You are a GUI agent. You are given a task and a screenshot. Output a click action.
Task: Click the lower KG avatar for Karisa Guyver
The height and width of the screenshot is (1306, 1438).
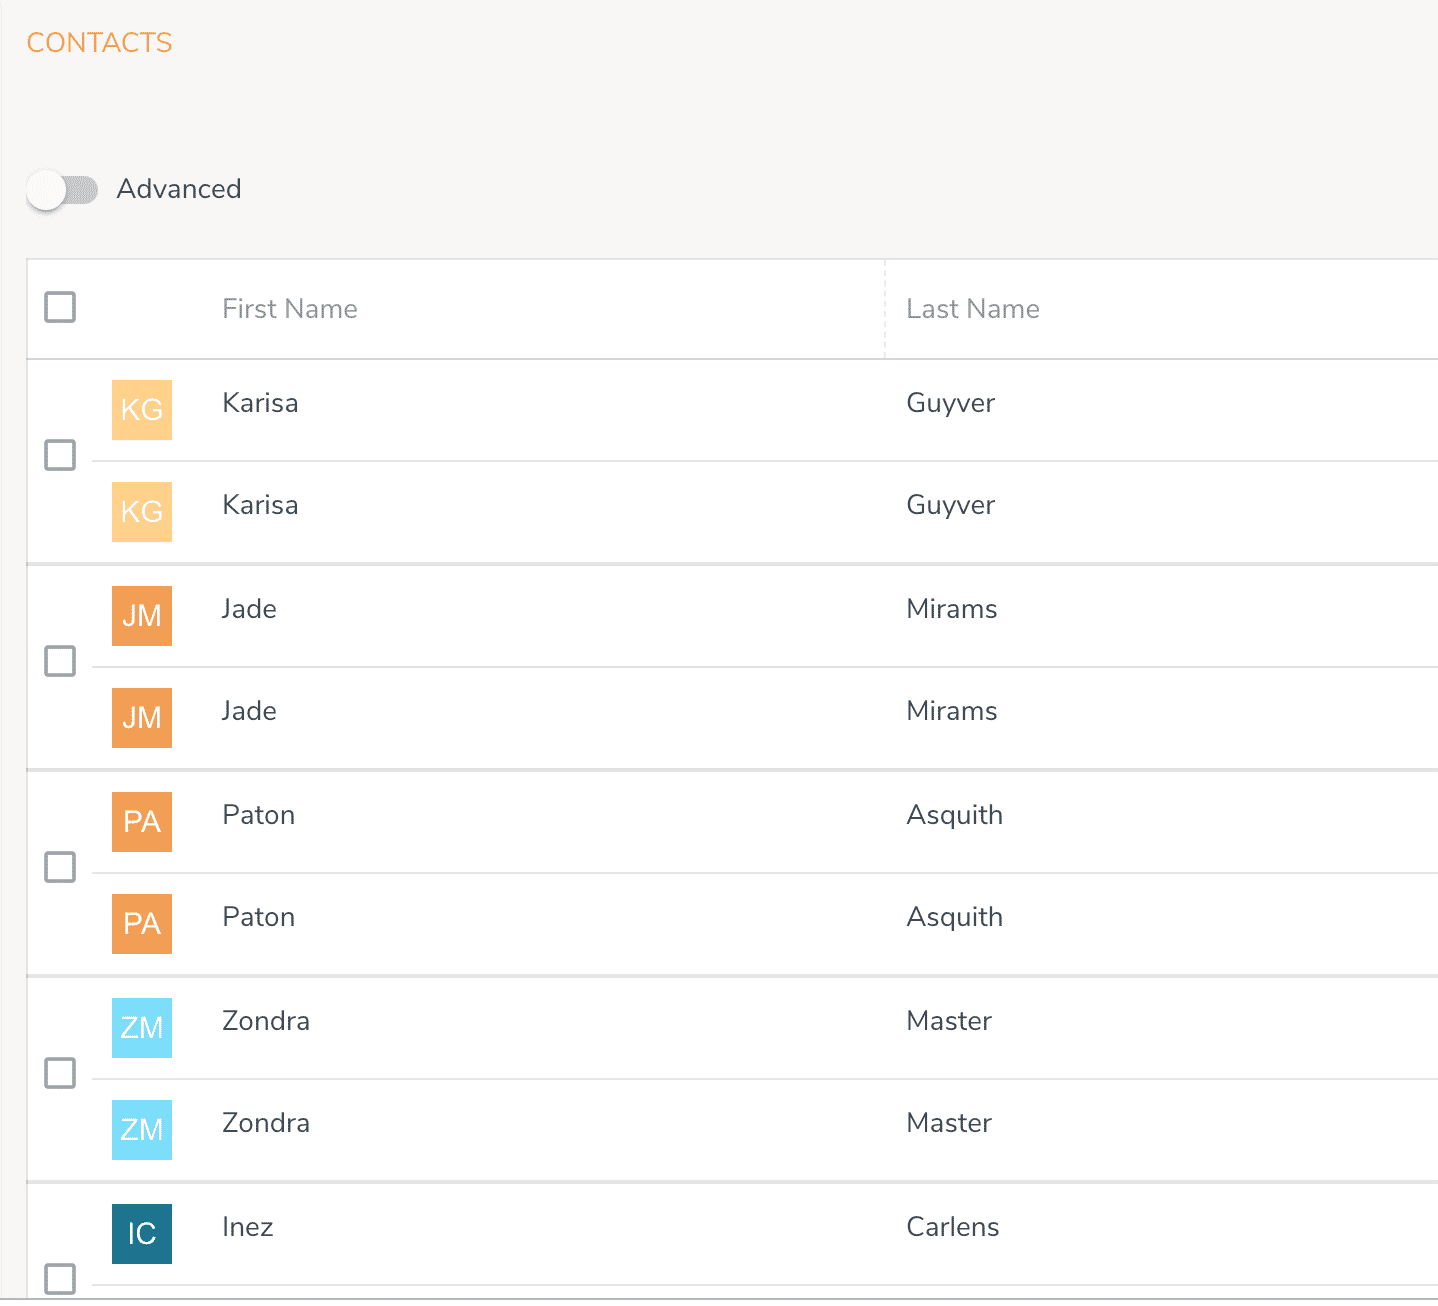pyautogui.click(x=142, y=512)
